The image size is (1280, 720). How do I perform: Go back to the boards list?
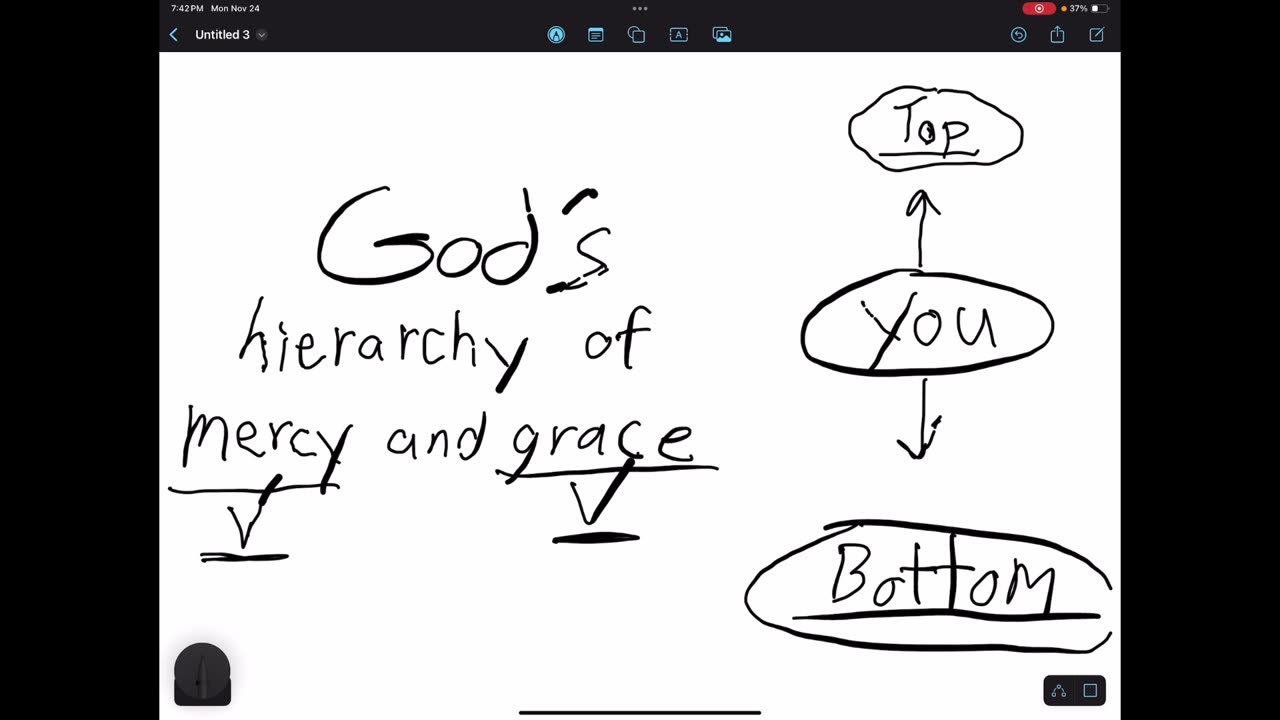tap(173, 35)
